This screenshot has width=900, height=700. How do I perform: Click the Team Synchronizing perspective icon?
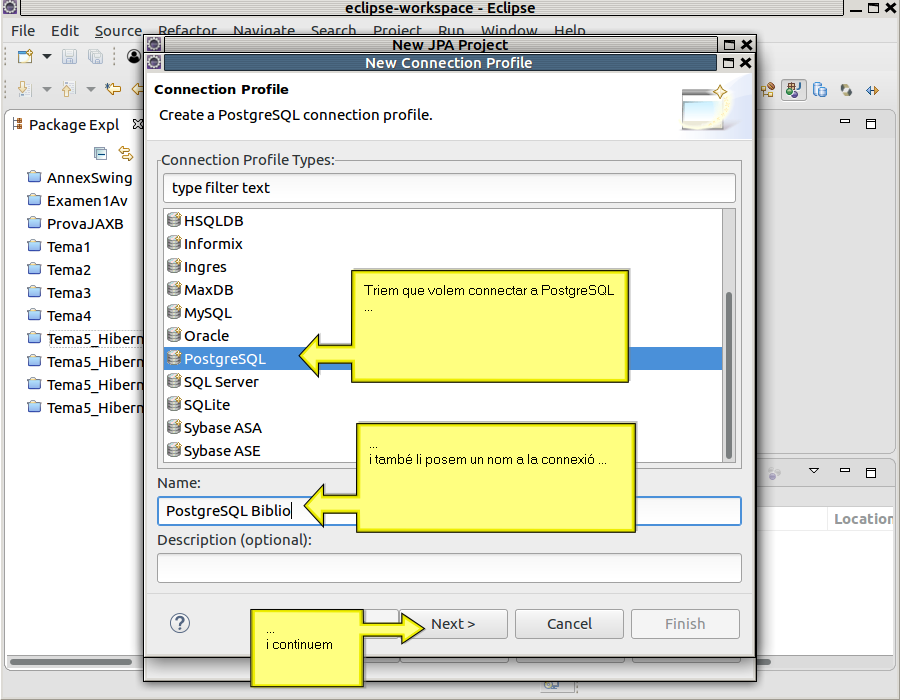coord(872,90)
